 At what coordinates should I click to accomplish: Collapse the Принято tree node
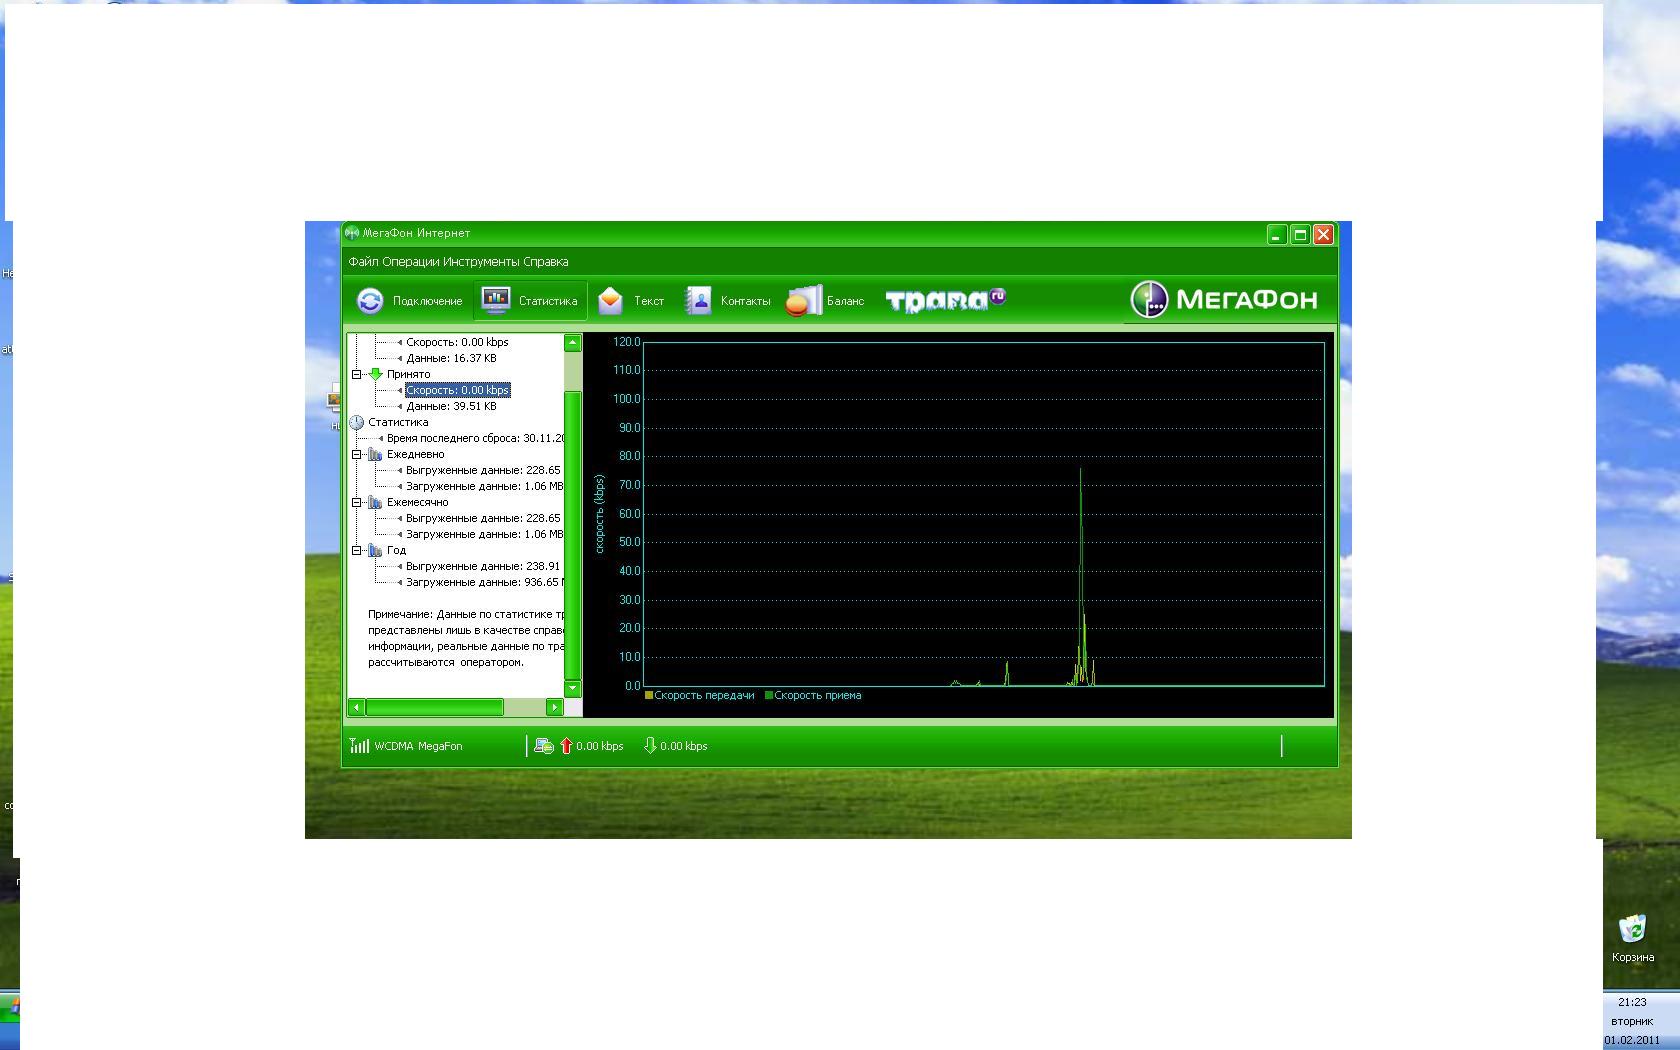(x=357, y=374)
